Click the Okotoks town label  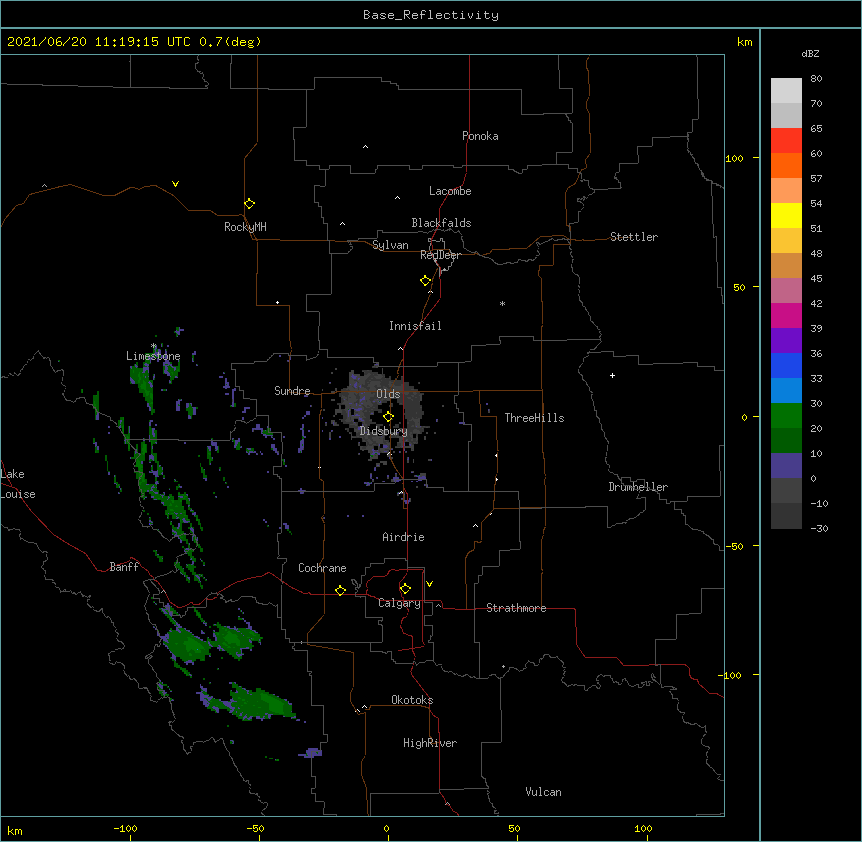pos(412,700)
